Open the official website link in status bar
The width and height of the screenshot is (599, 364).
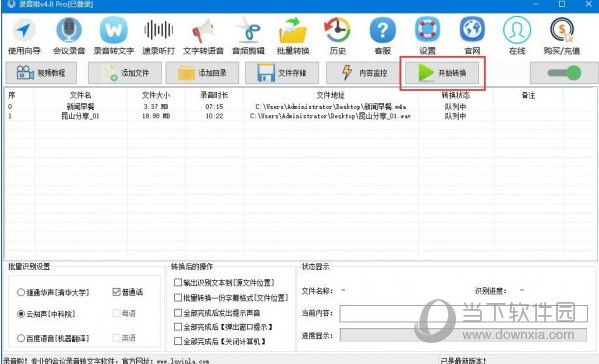183,361
